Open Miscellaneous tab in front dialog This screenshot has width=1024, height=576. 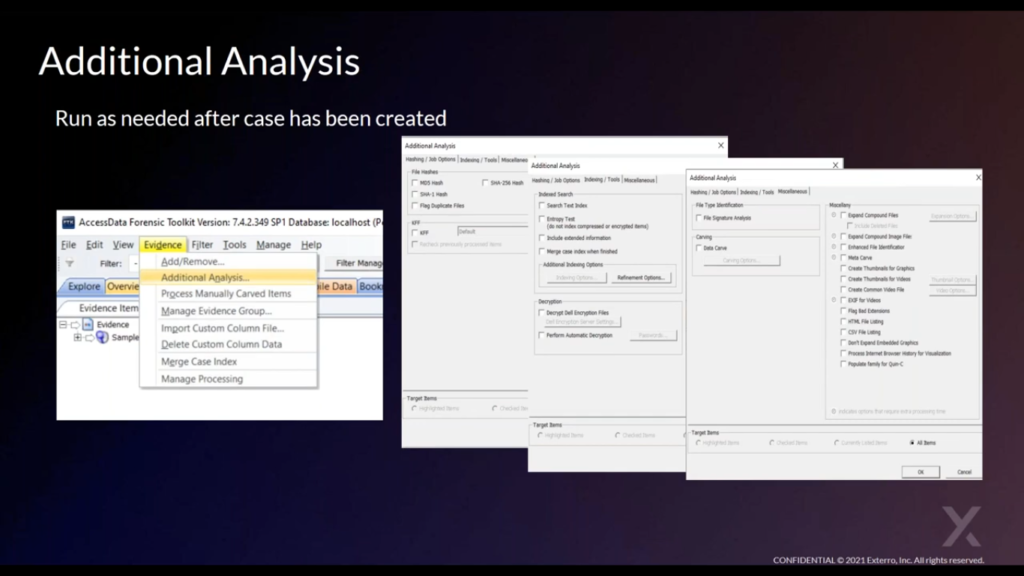(x=792, y=191)
